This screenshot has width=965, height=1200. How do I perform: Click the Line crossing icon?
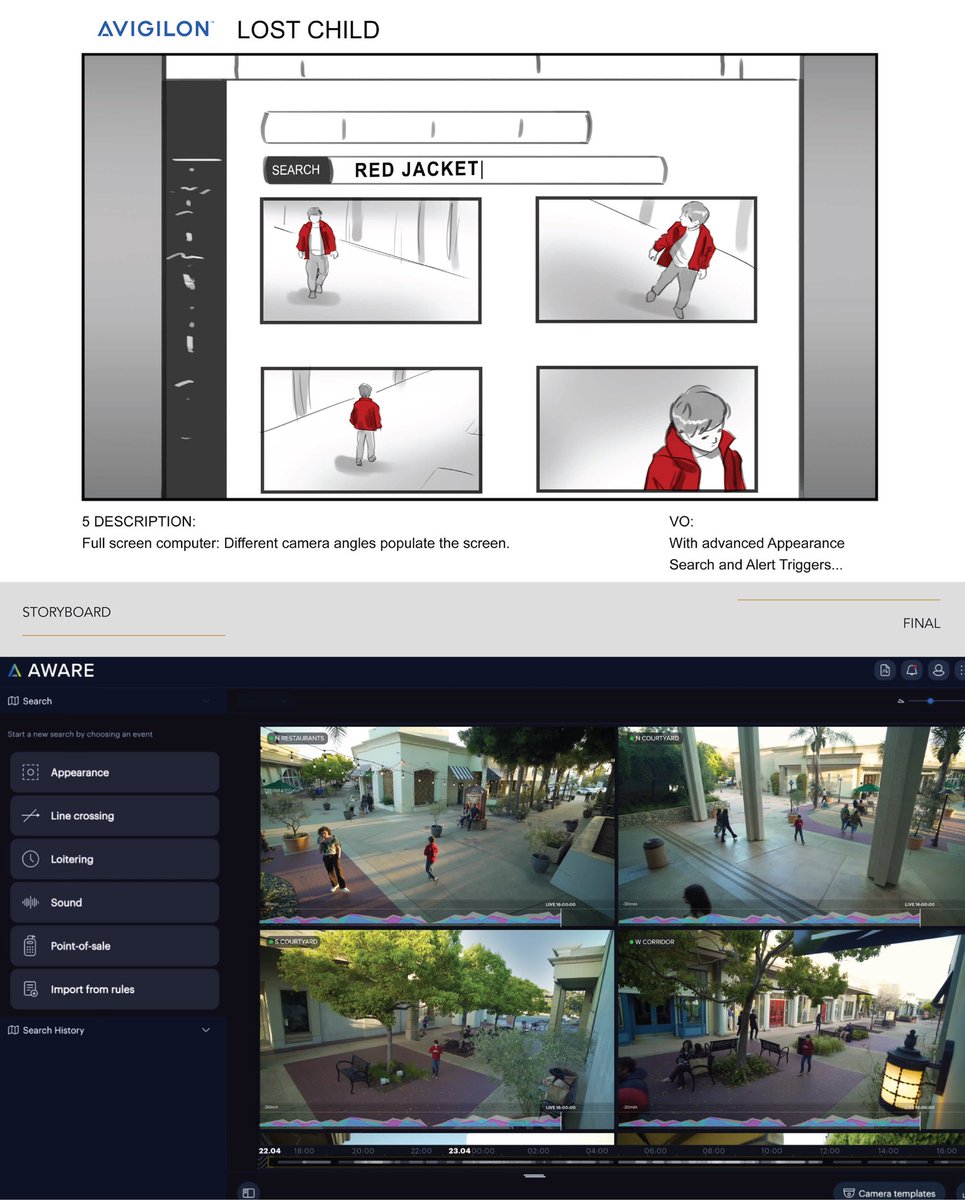pos(31,816)
